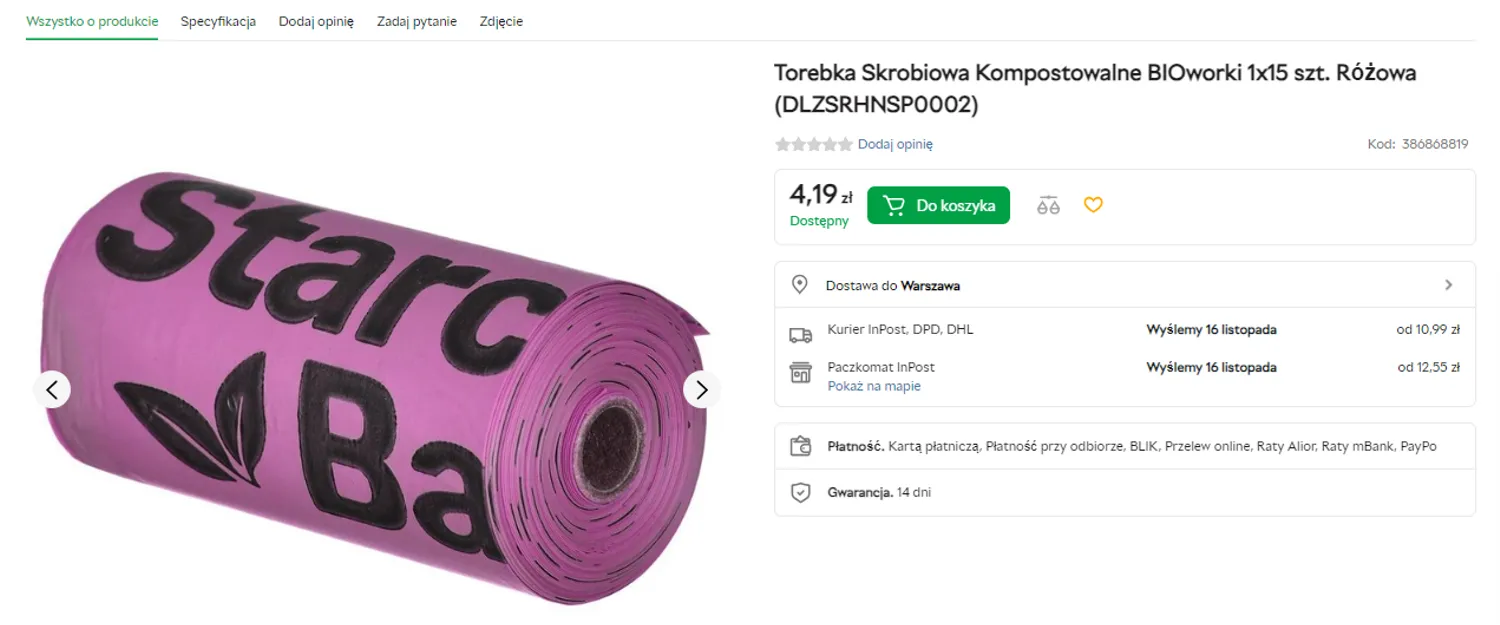Open the Zadaj pytanie tab
The image size is (1500, 625).
coord(417,21)
